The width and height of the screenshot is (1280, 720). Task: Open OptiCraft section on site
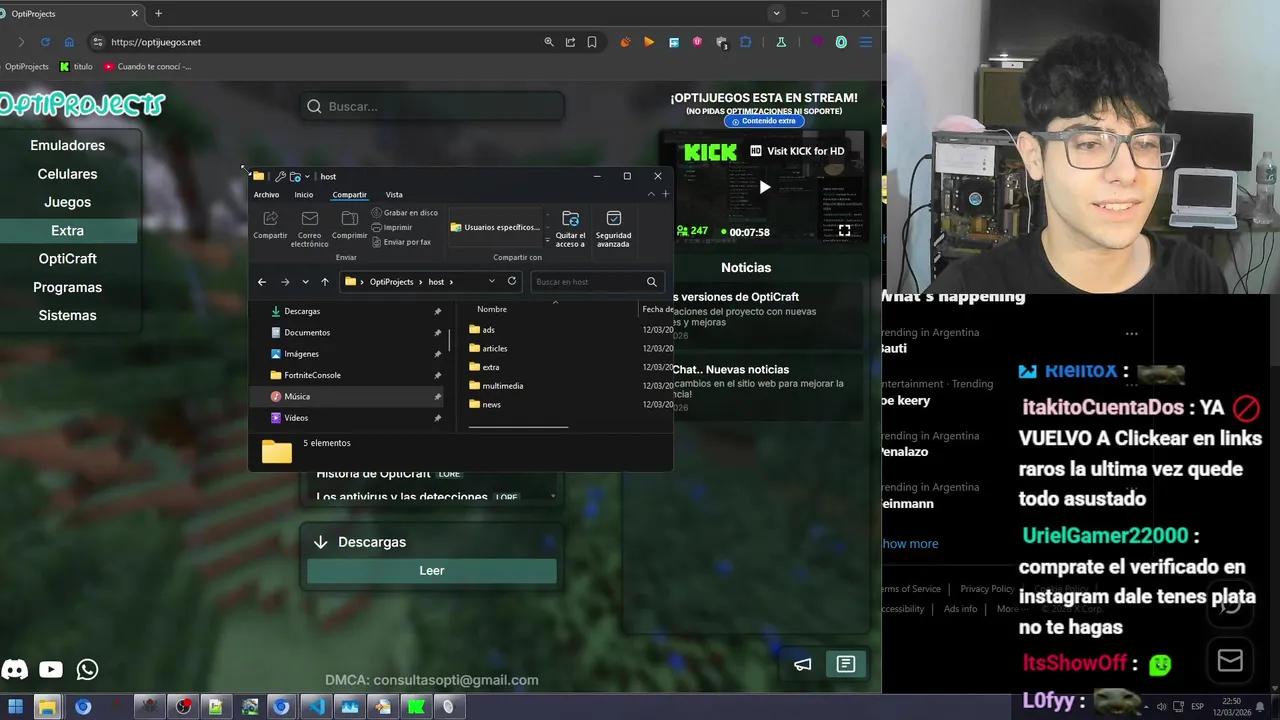[x=68, y=259]
